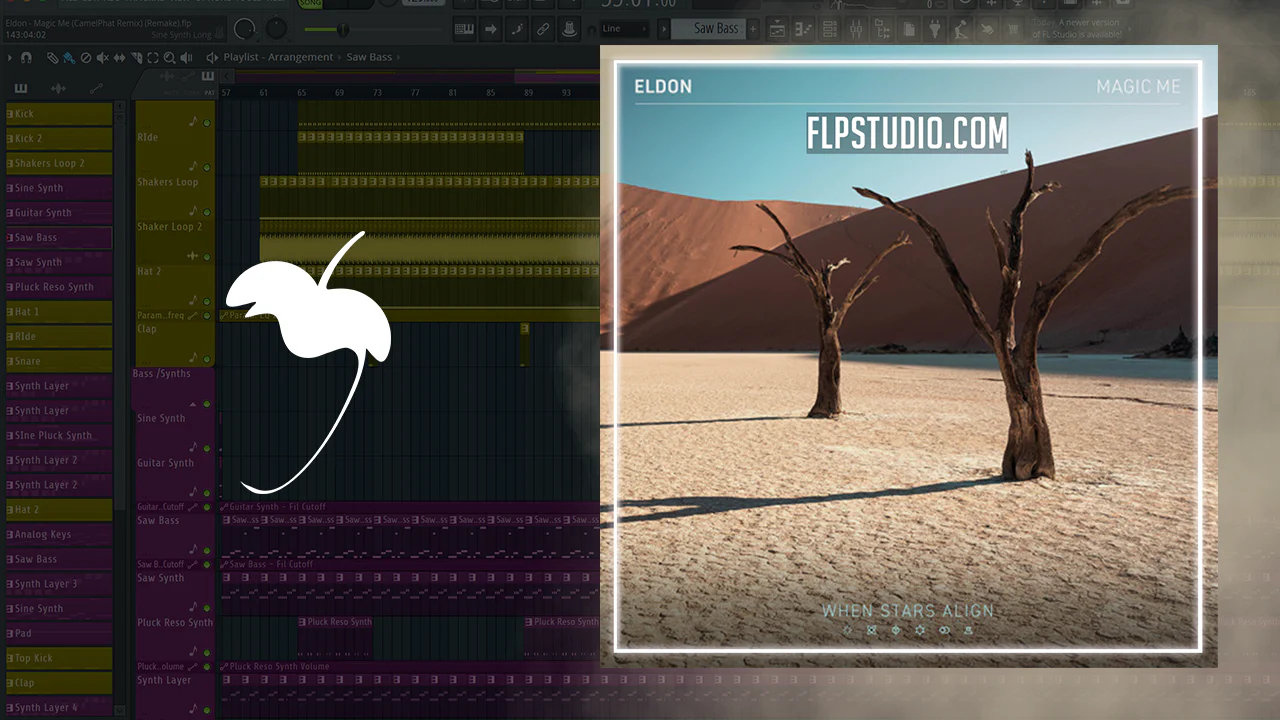
Task: Select the Paint brush tool in playlist toolbar
Action: pyautogui.click(x=68, y=58)
